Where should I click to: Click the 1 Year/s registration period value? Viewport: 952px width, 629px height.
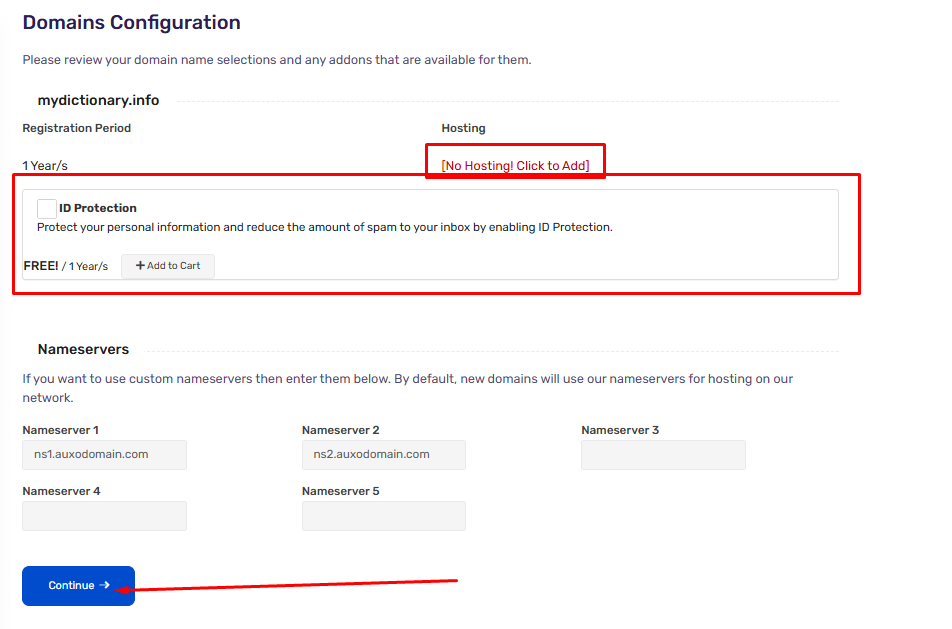(x=45, y=166)
